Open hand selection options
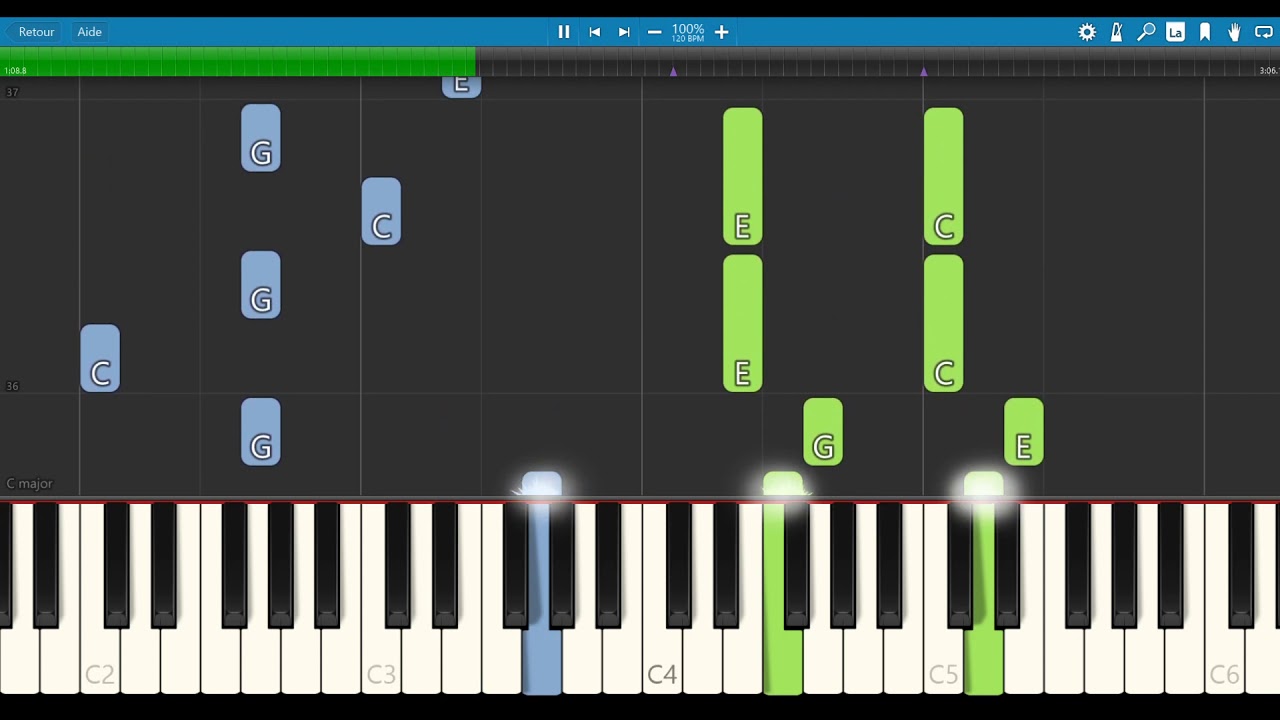1280x720 pixels. (1234, 32)
